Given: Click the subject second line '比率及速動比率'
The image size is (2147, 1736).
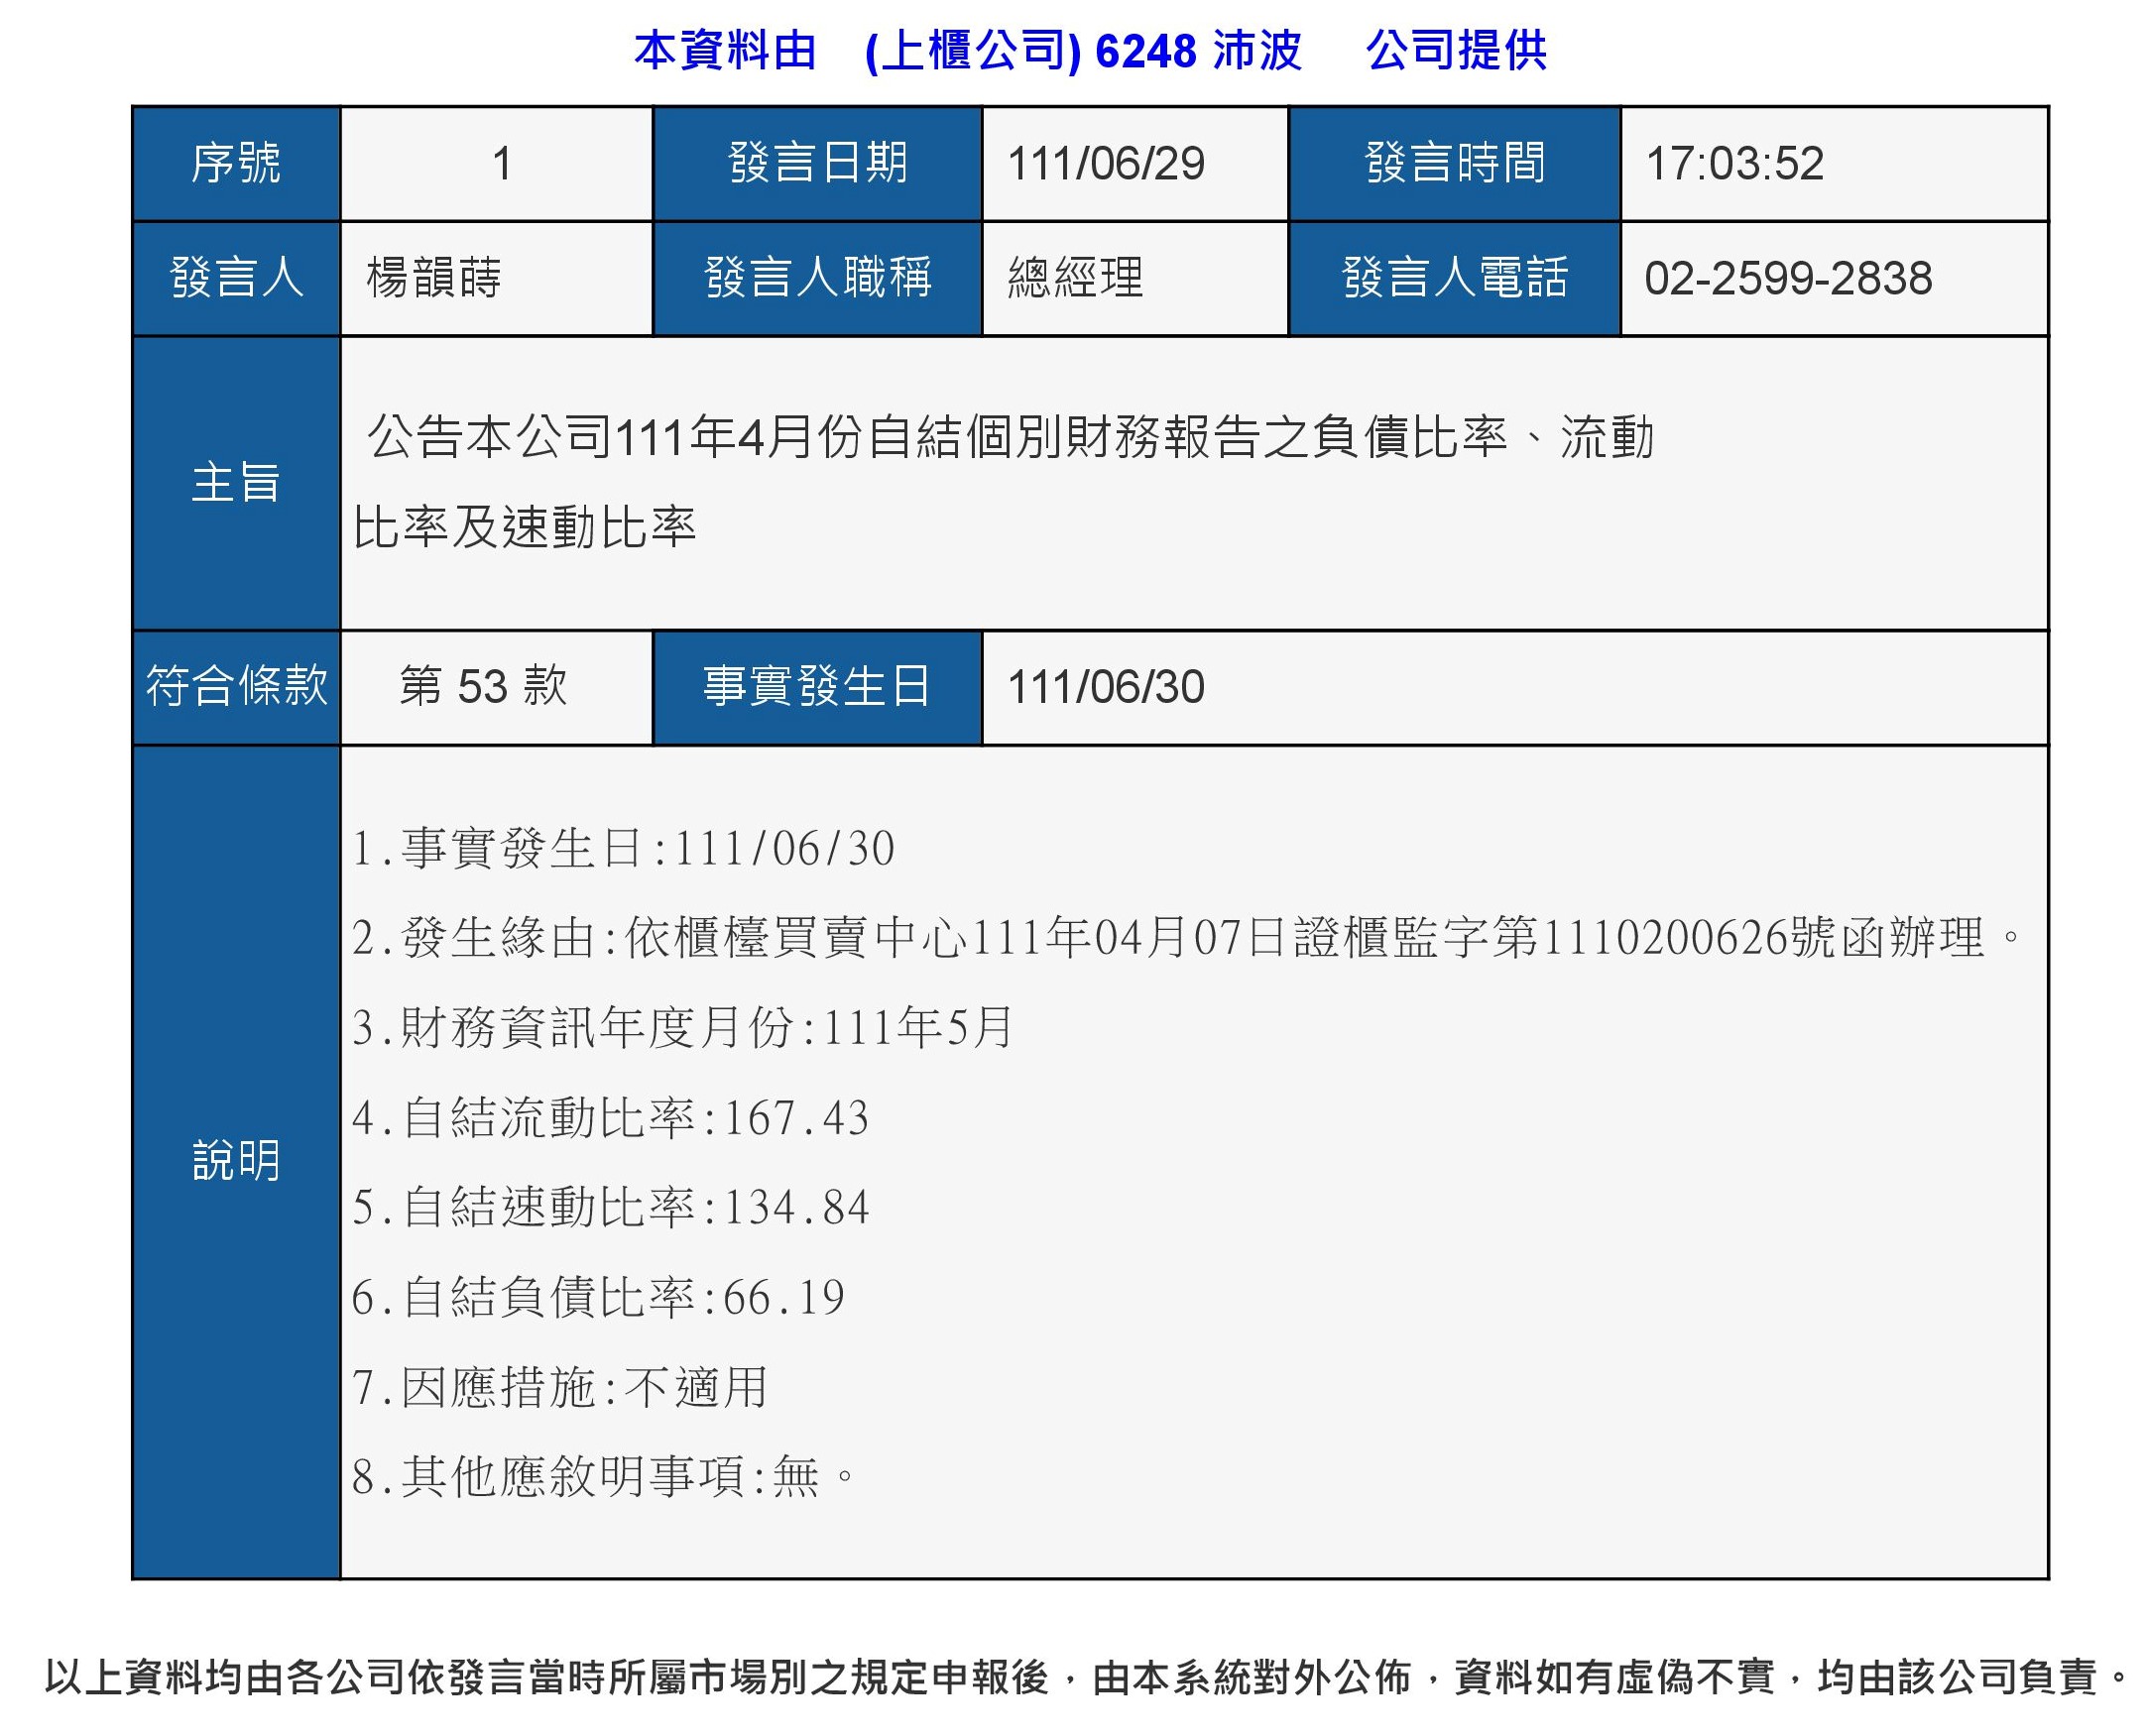Looking at the screenshot, I should [524, 527].
